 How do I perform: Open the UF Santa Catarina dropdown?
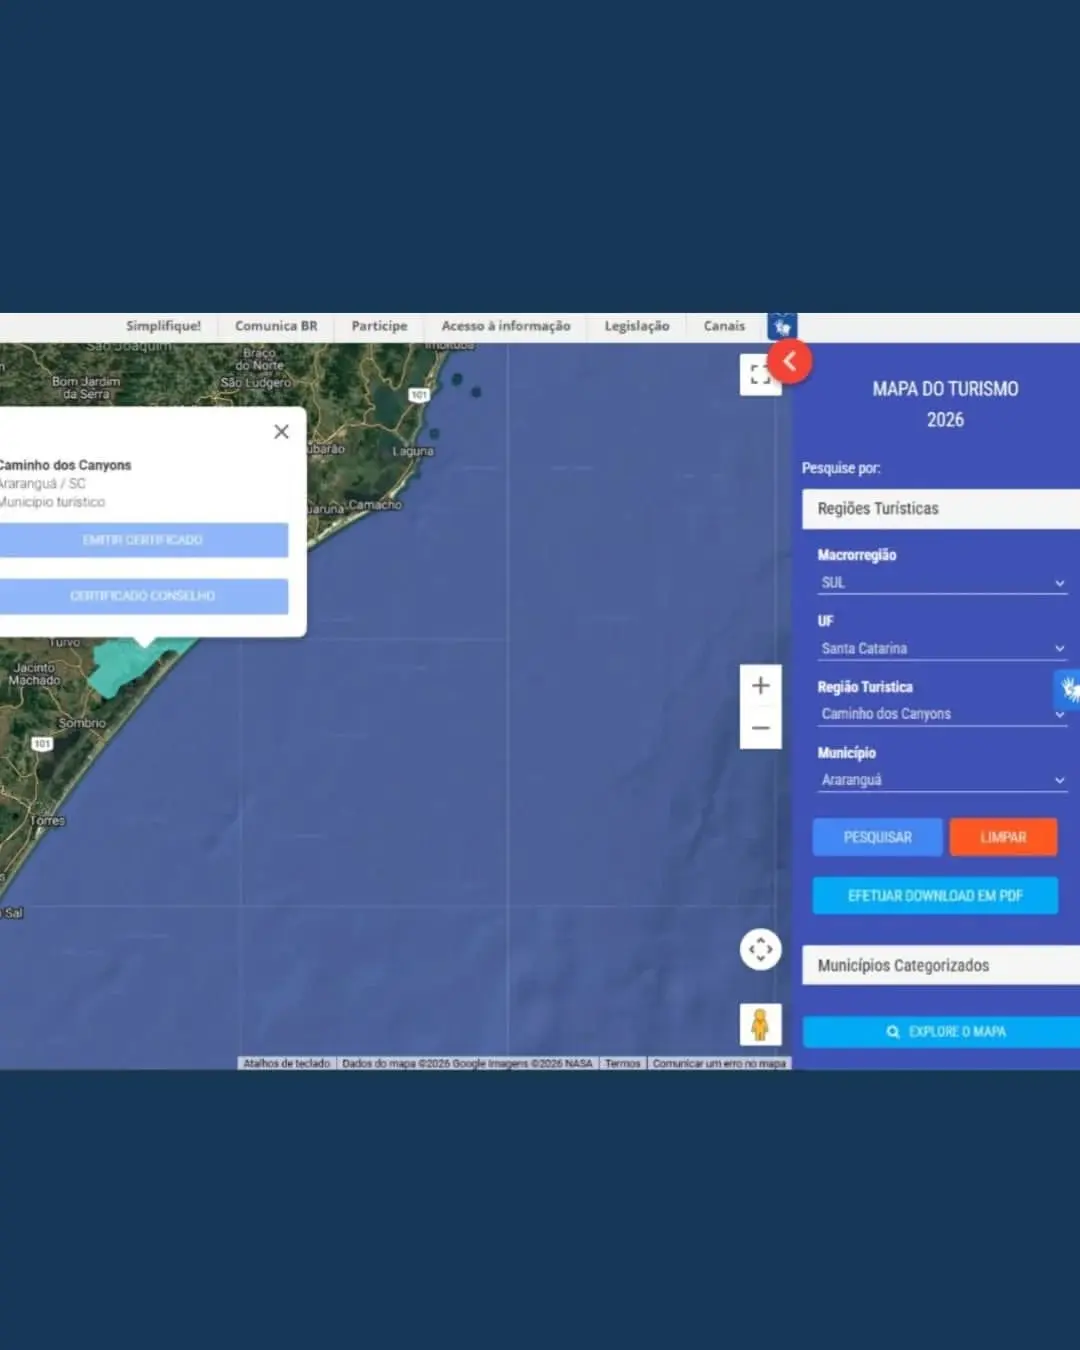pos(942,648)
